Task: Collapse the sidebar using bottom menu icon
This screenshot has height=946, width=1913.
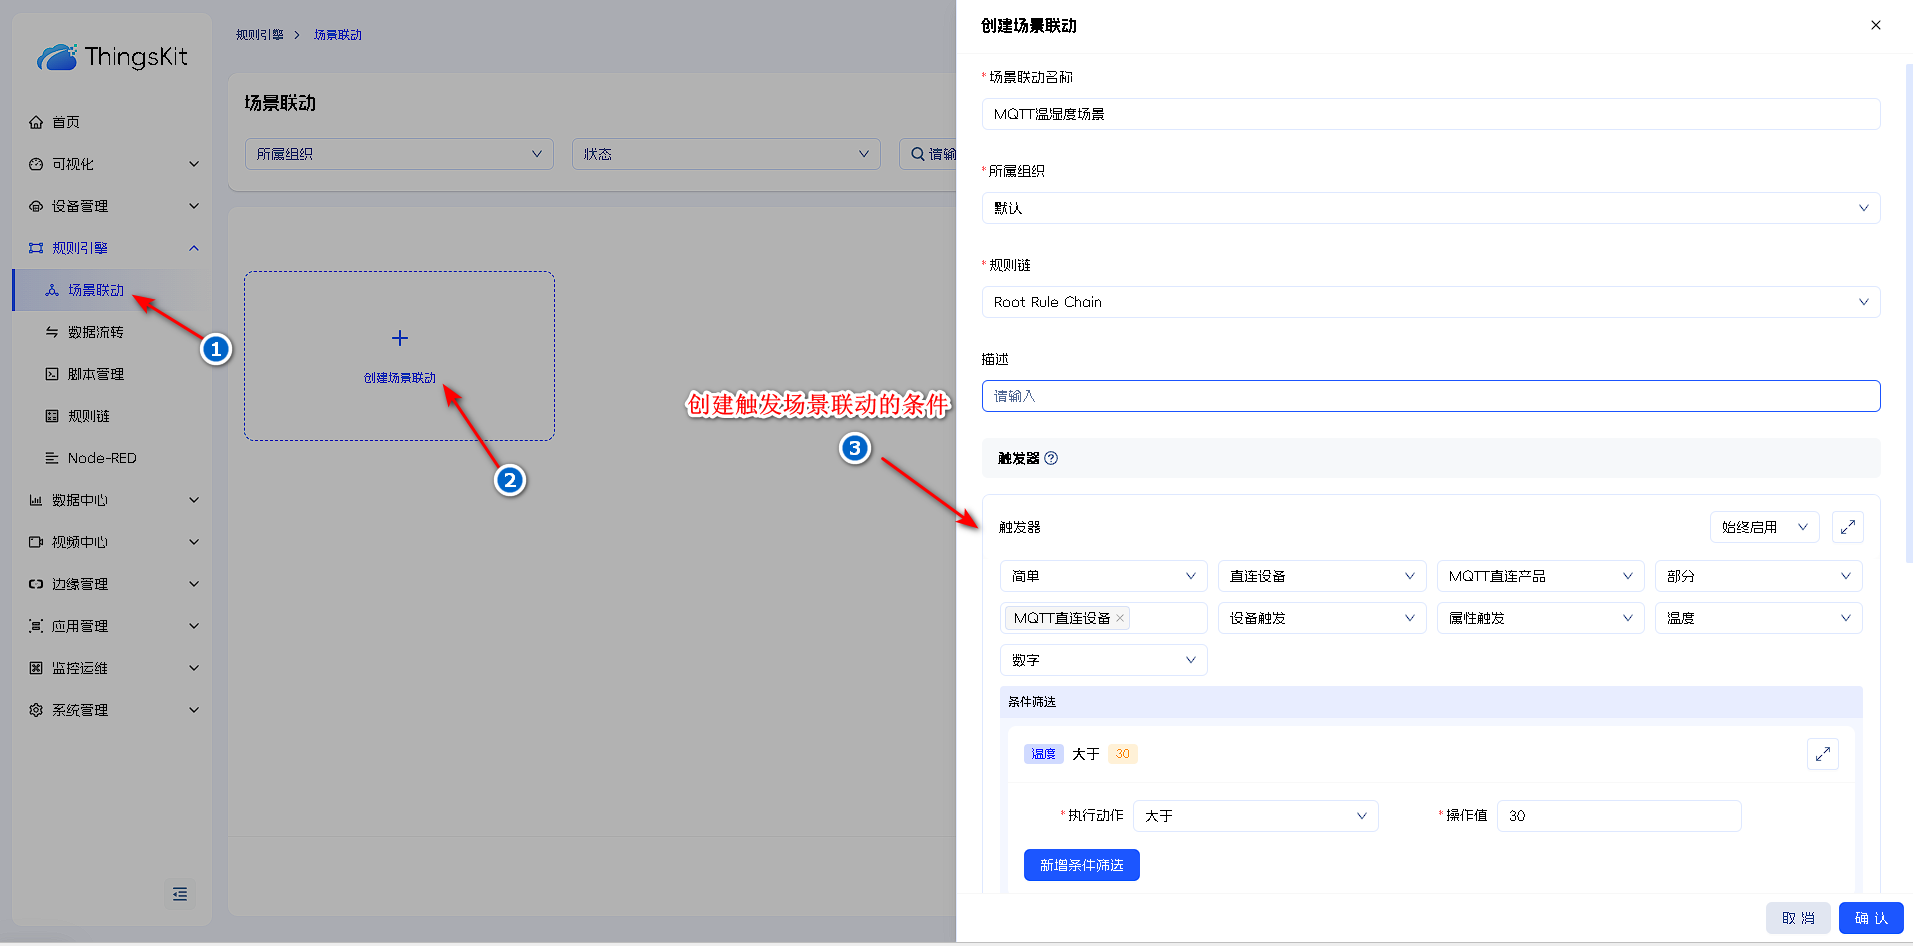Action: tap(180, 894)
